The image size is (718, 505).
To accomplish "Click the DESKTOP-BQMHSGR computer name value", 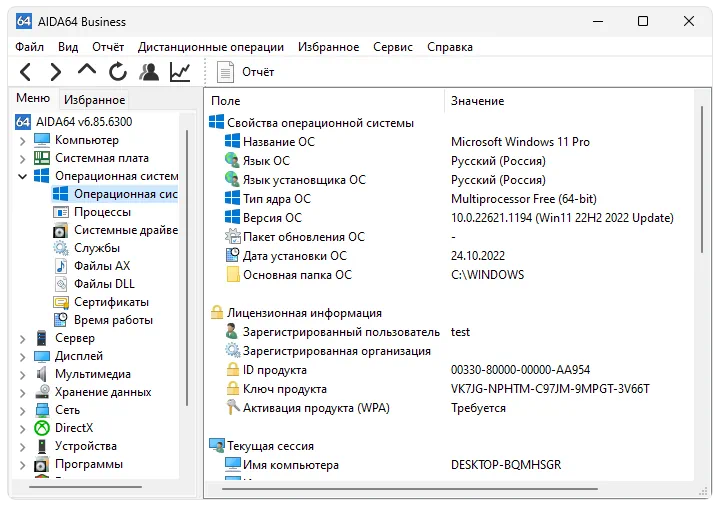I will click(506, 465).
